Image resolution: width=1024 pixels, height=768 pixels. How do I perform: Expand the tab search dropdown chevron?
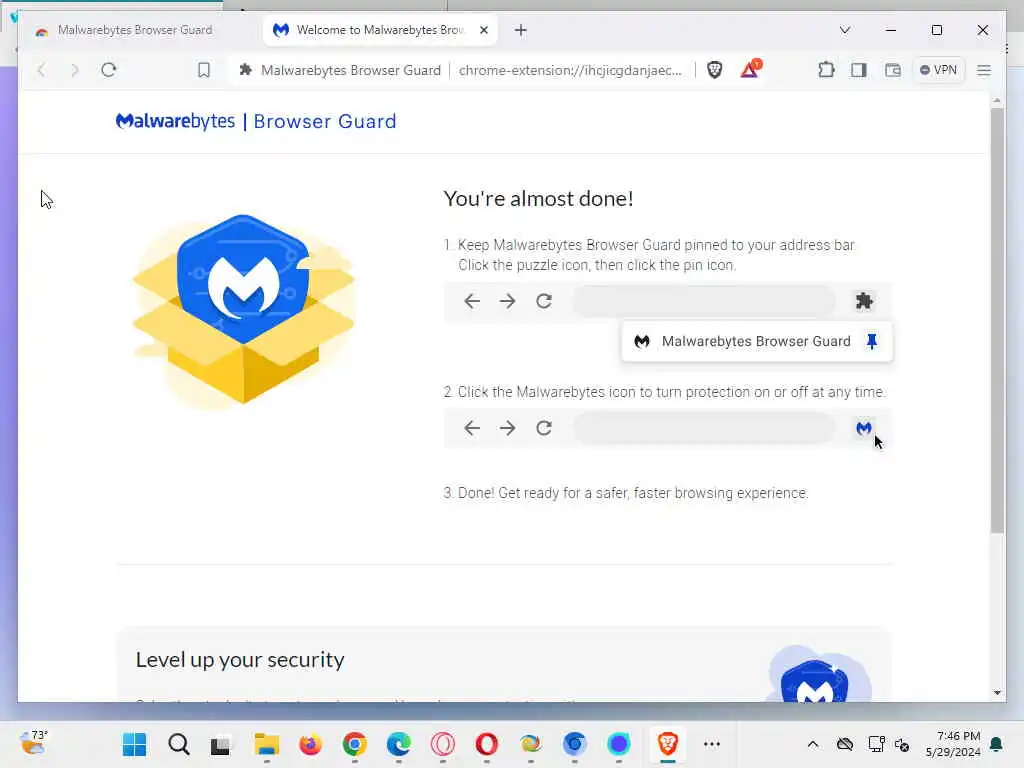point(844,30)
